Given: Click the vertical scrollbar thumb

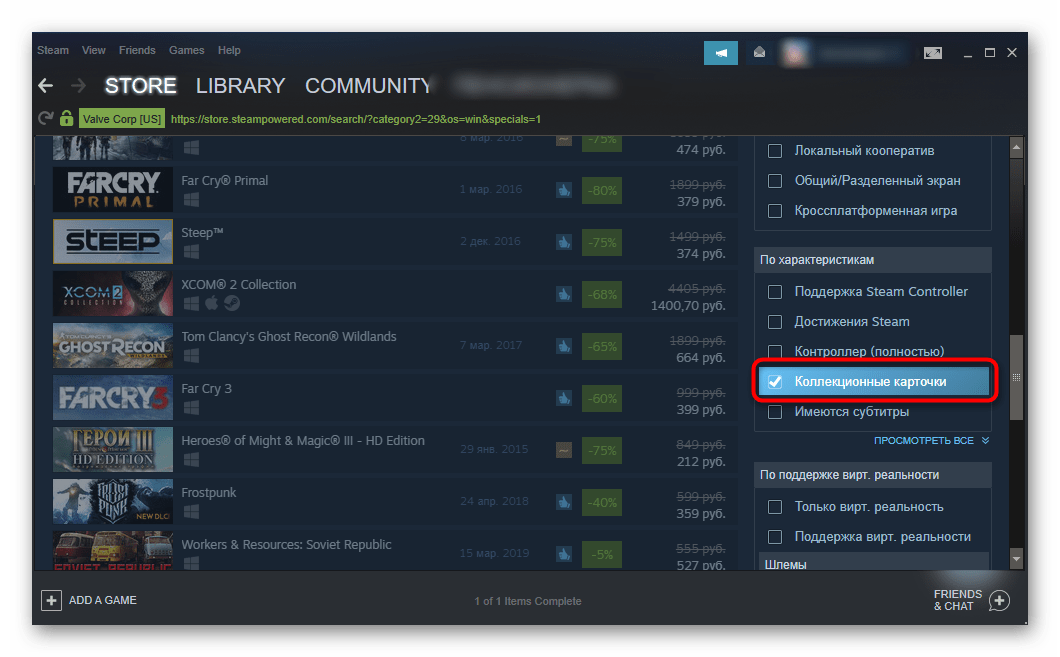Looking at the screenshot, I should click(x=1016, y=377).
